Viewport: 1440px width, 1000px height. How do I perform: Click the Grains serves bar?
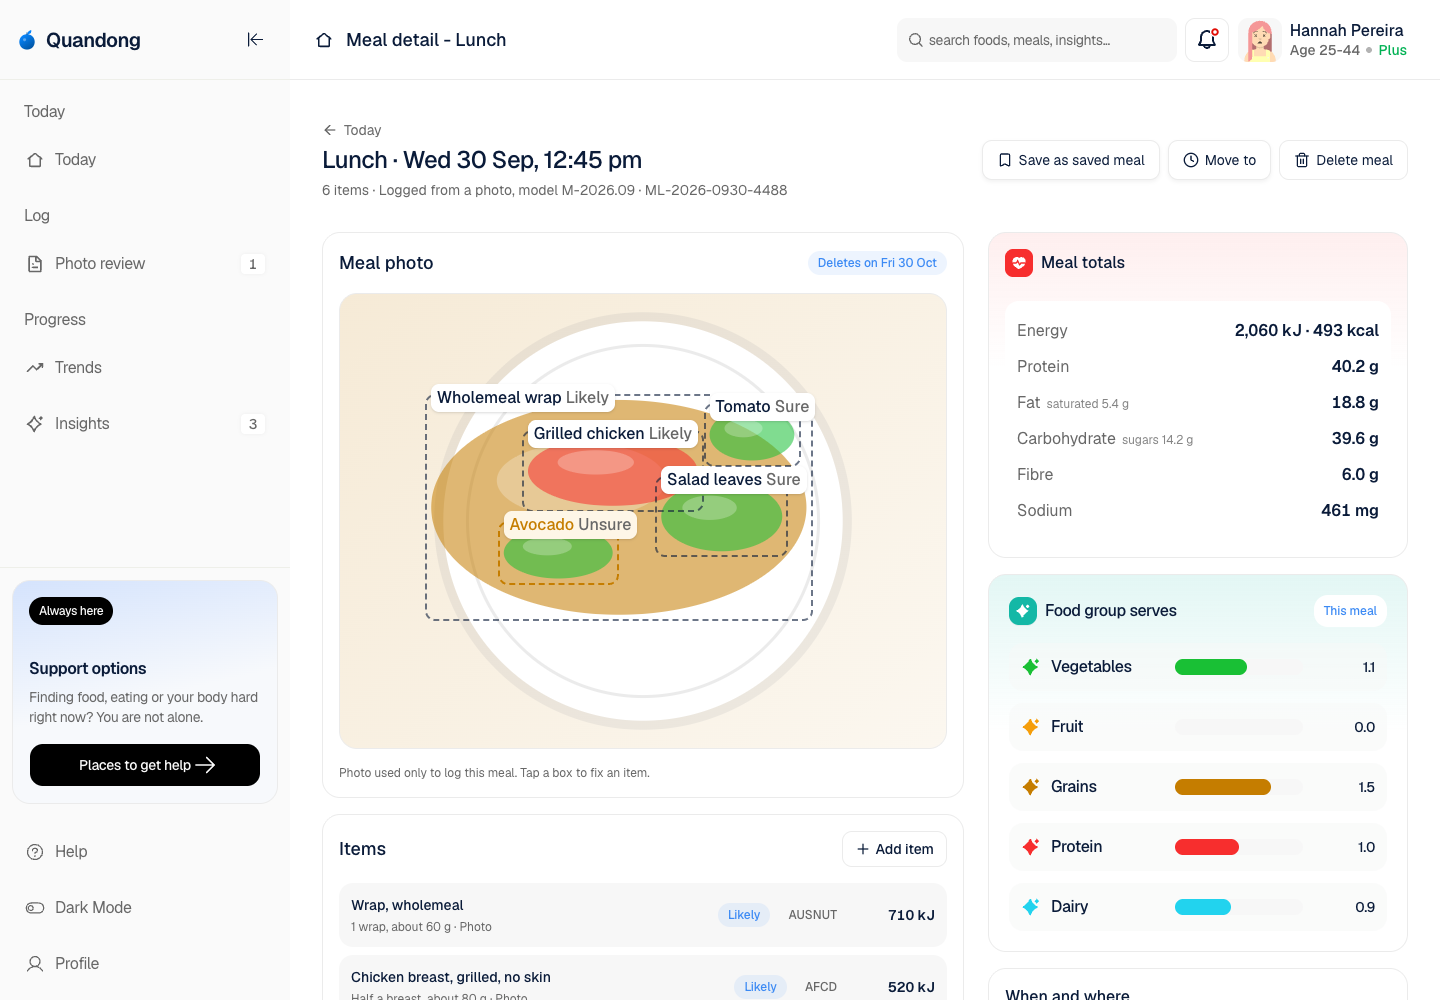coord(1239,787)
